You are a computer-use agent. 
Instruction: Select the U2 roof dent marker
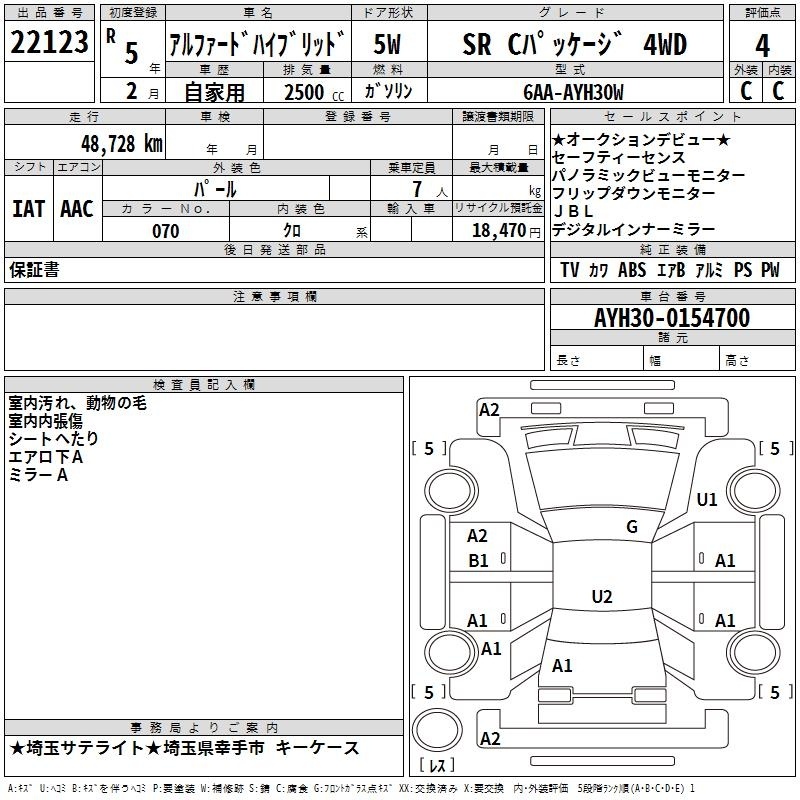pyautogui.click(x=601, y=597)
